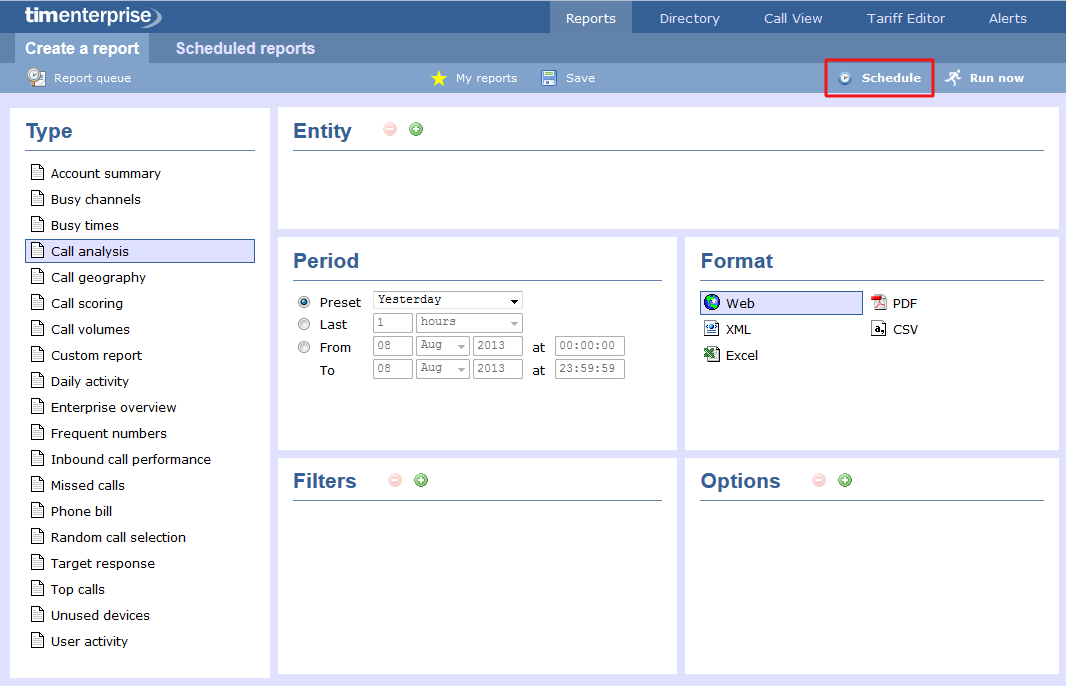Select the XML format icon
The image size is (1066, 686).
(x=713, y=329)
